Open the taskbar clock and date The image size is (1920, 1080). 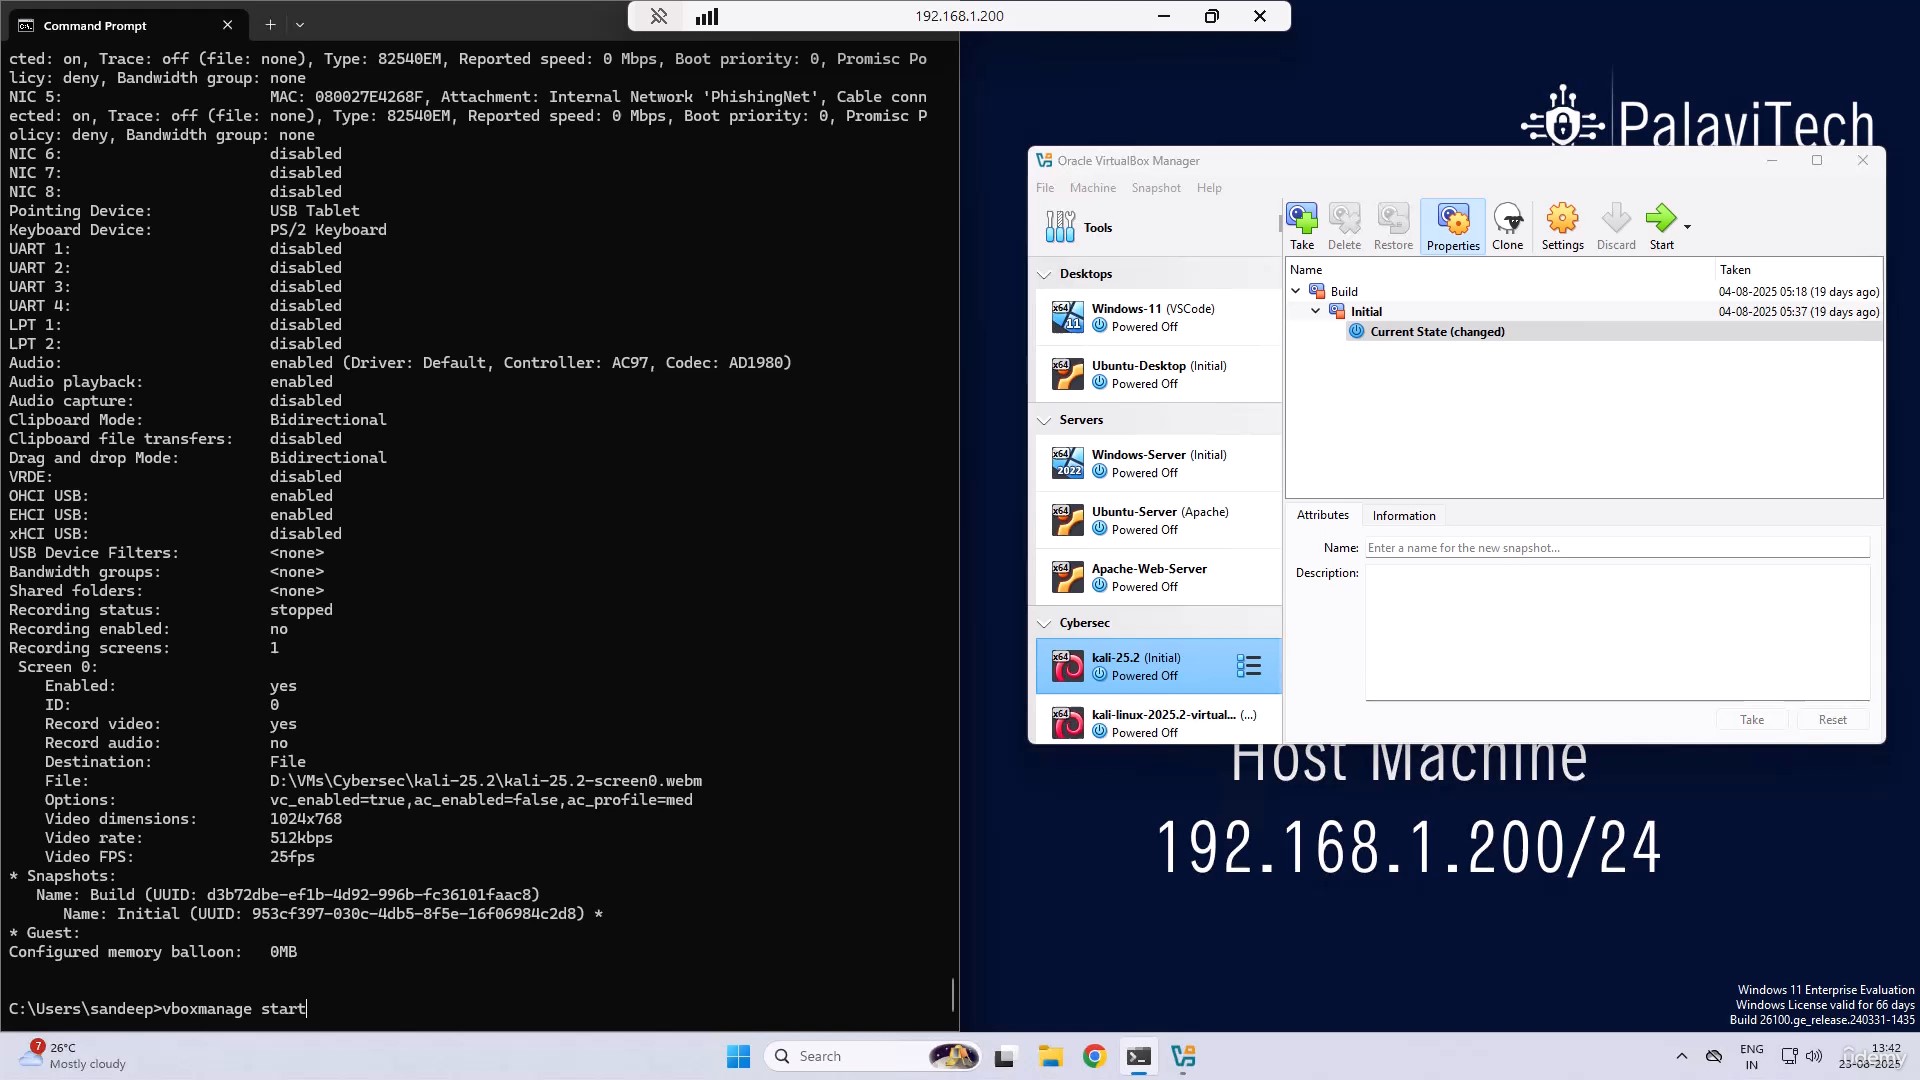pos(1869,1056)
